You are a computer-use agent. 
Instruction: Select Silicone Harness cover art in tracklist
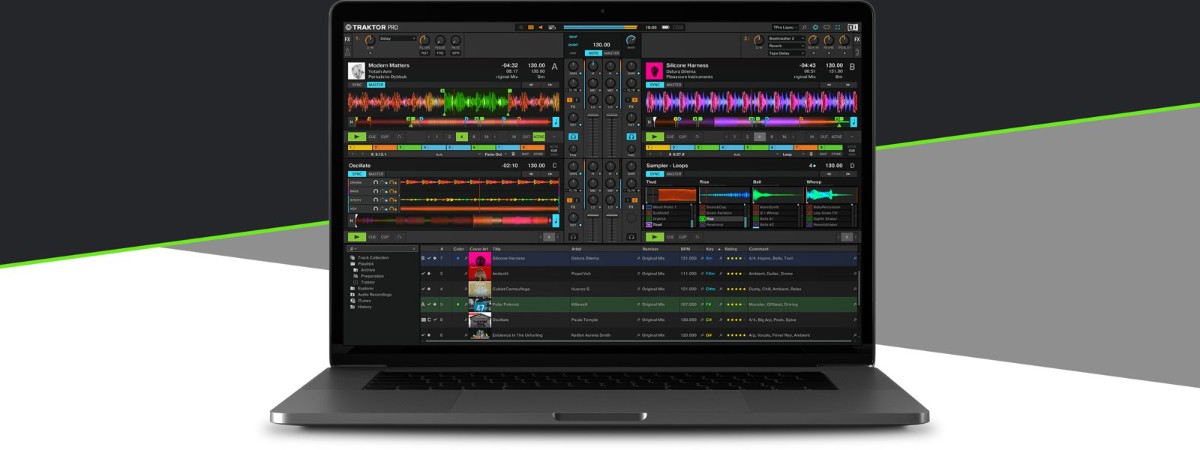click(x=479, y=258)
